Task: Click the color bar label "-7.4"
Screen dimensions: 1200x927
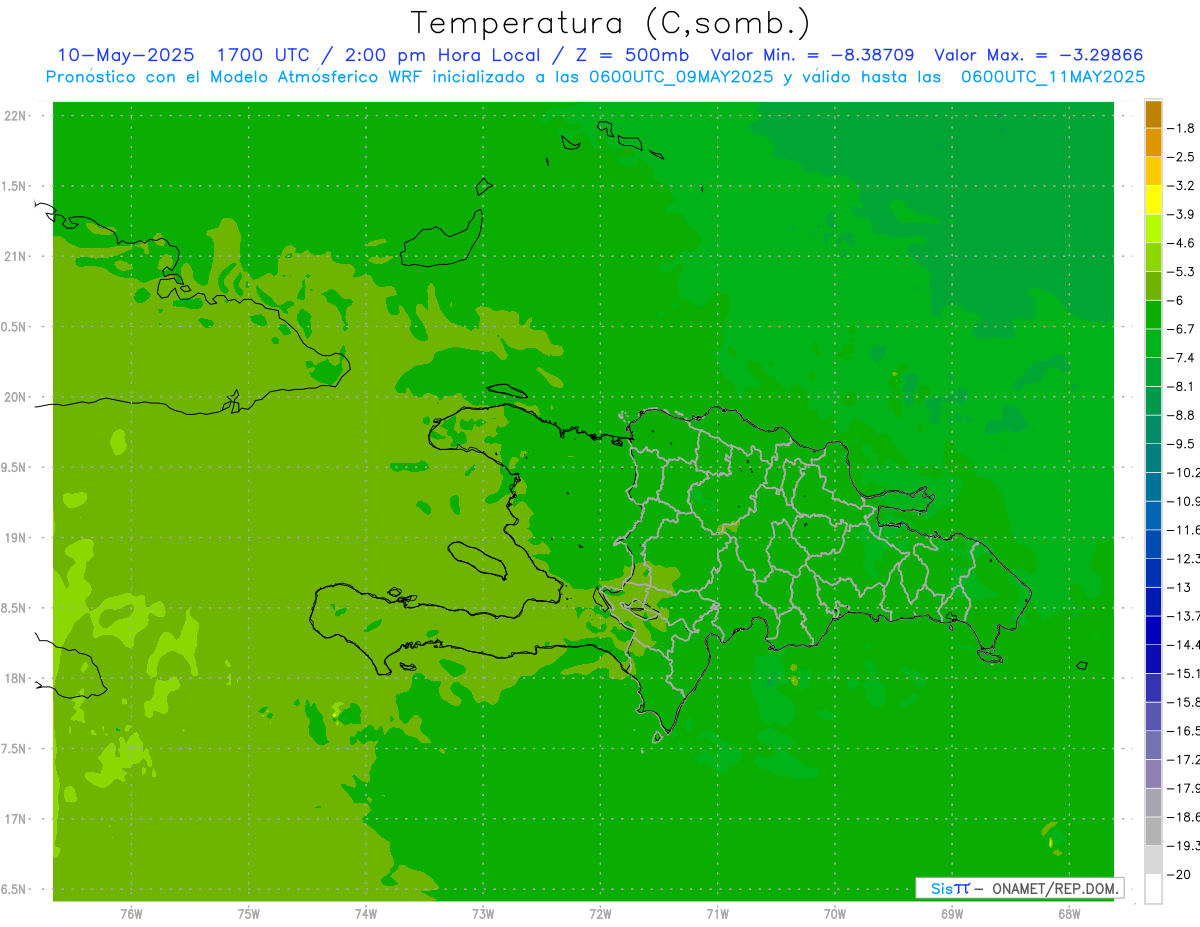Action: [1182, 358]
